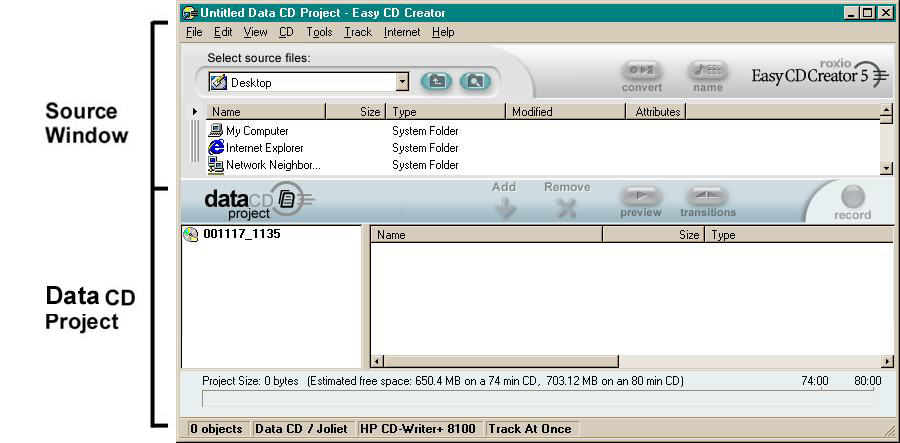Open the Edit menu
900x443 pixels.
point(223,32)
